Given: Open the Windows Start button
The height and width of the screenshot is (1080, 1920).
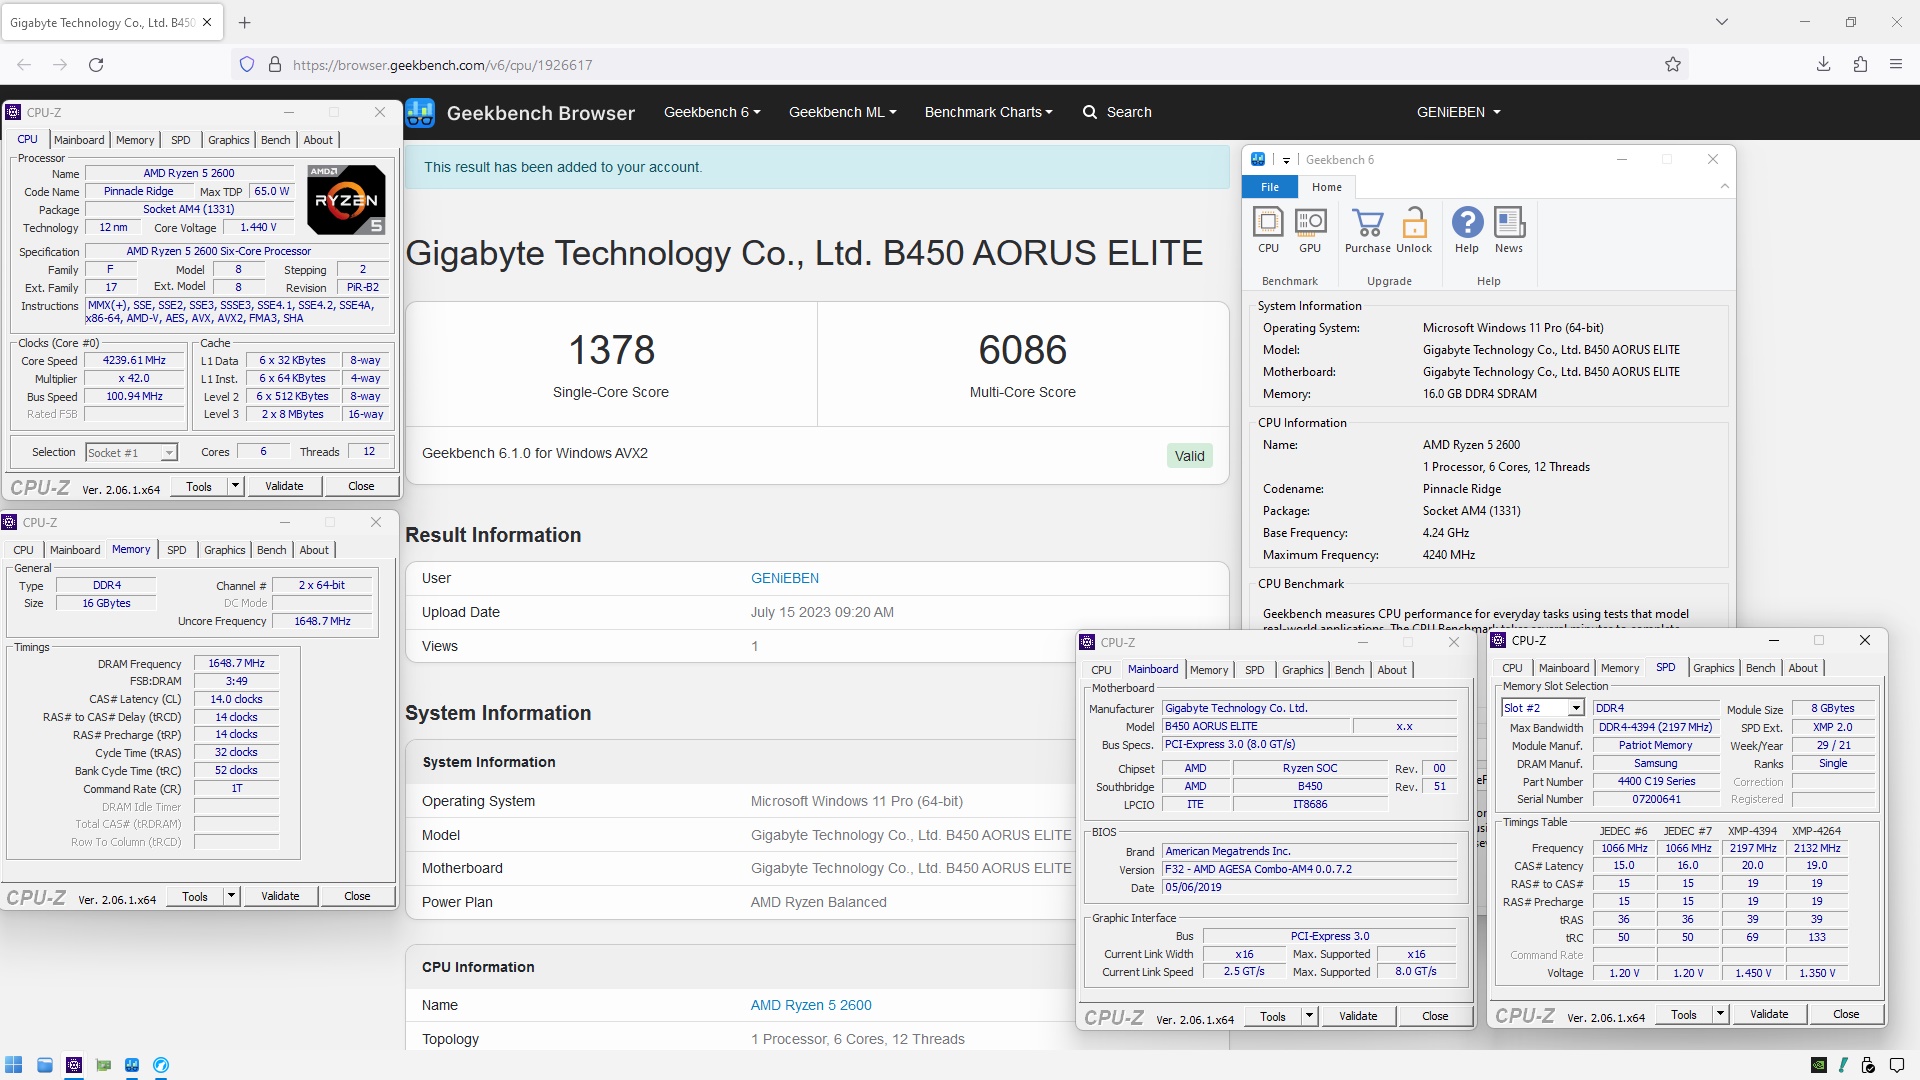Looking at the screenshot, I should click(x=14, y=1065).
